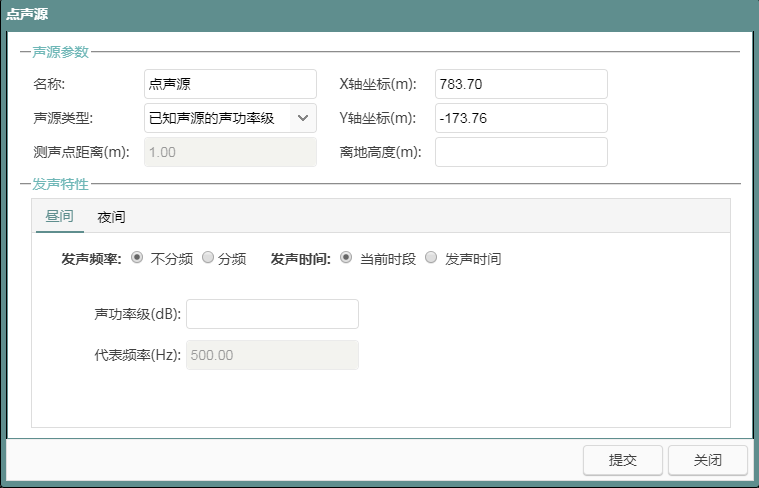Click the 声源参数 section header

tap(61, 51)
